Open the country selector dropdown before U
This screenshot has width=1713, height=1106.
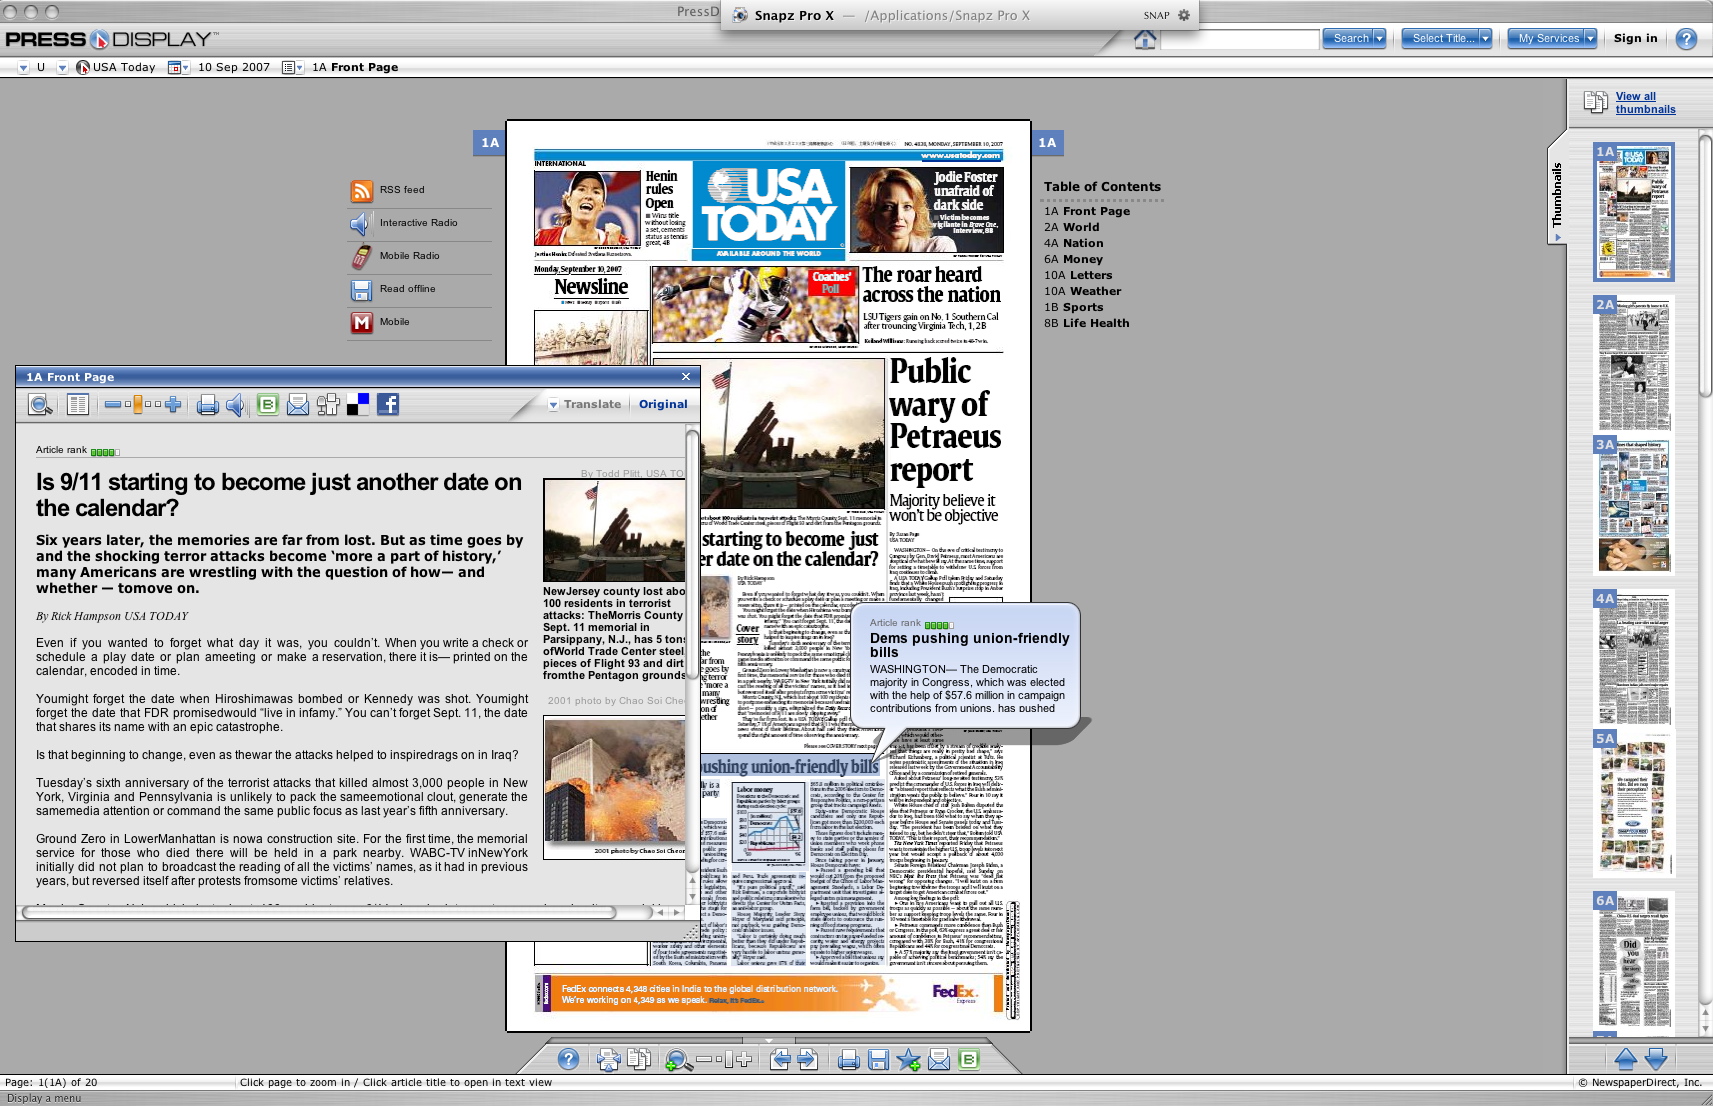coord(23,68)
